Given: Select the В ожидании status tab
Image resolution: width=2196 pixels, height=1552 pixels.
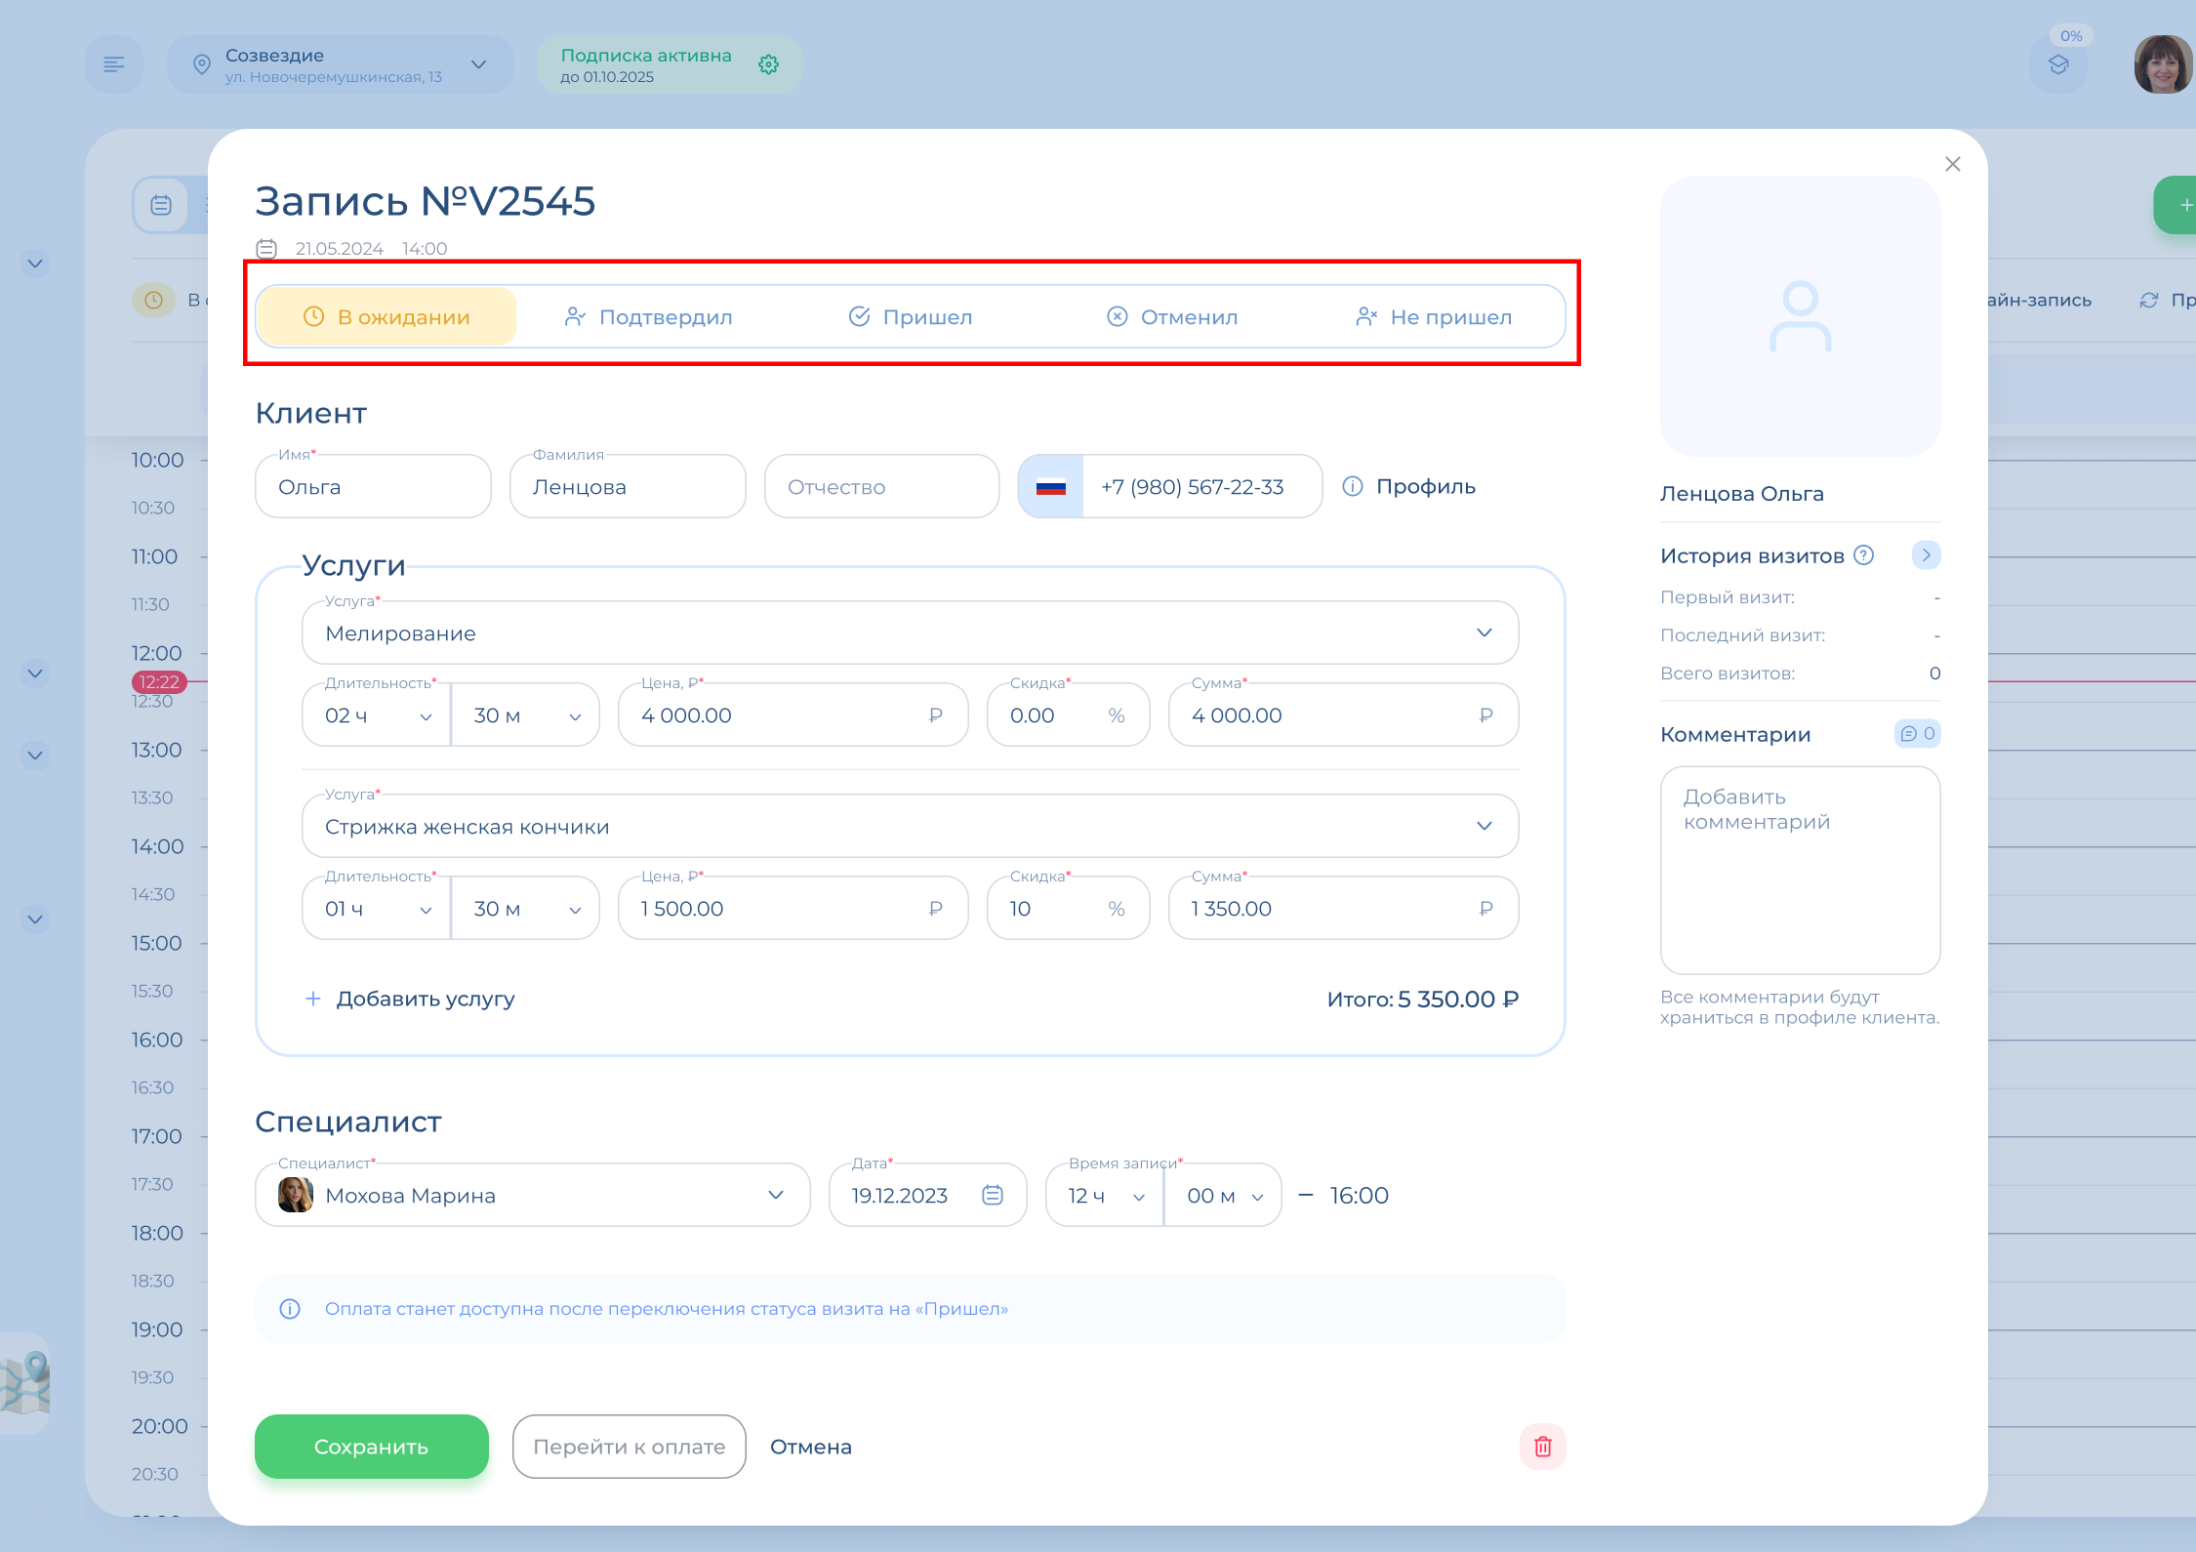Looking at the screenshot, I should click(x=386, y=317).
